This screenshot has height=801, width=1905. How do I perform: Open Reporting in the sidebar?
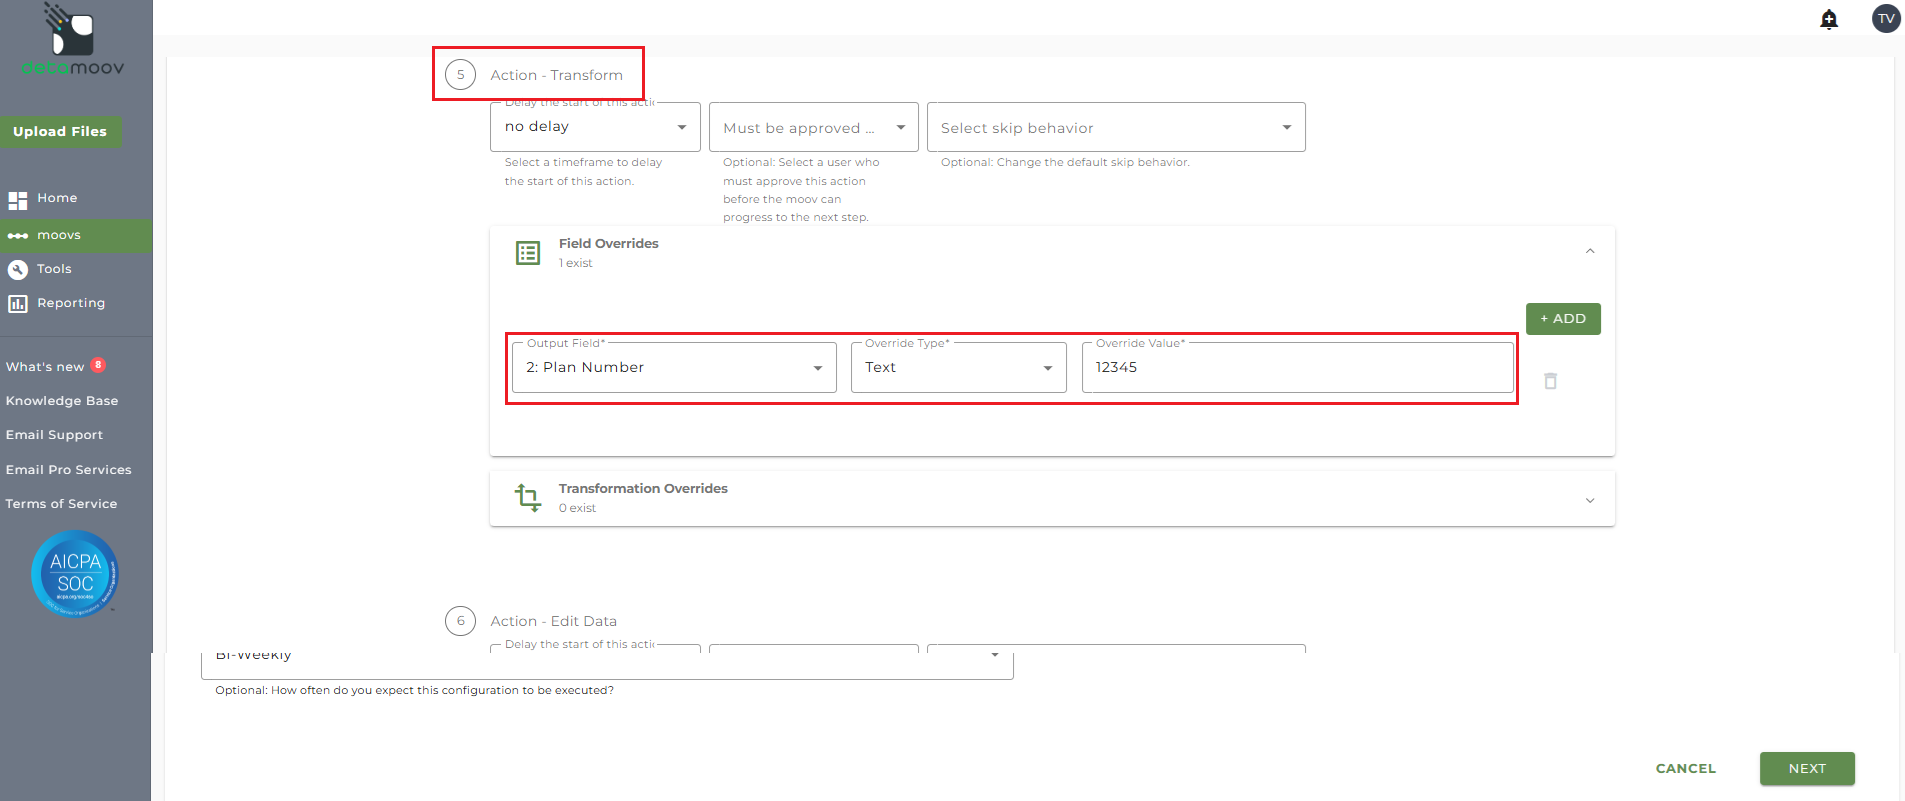click(70, 303)
